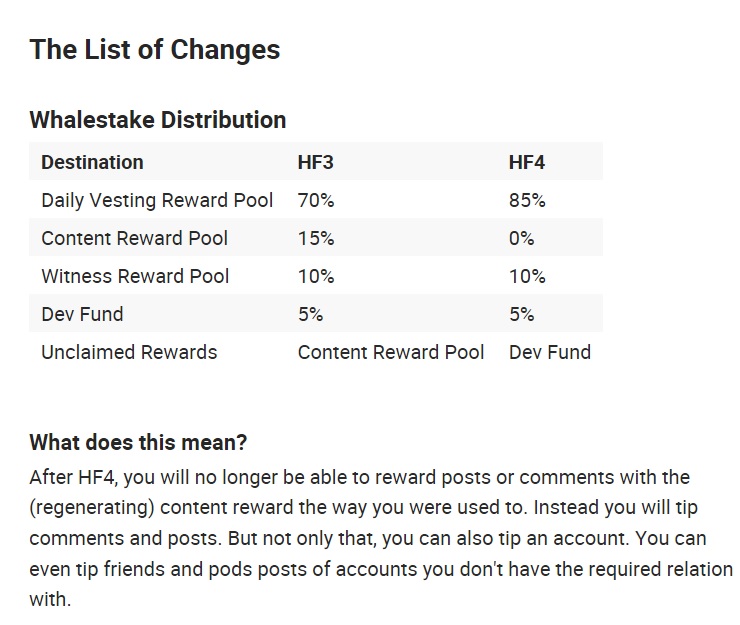Viewport: 740px width, 625px height.
Task: Click Witness Reward Pool HF4 10% cell
Action: (x=527, y=276)
